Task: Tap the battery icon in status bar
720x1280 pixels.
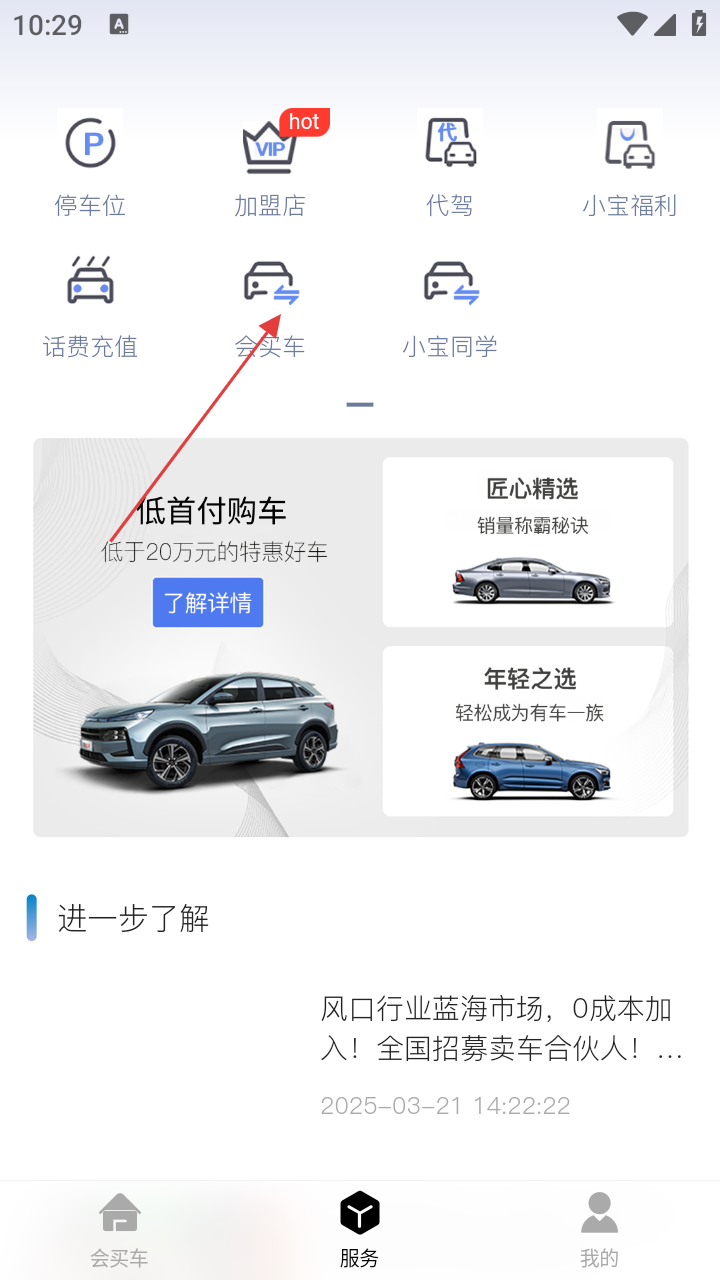Action: 699,24
